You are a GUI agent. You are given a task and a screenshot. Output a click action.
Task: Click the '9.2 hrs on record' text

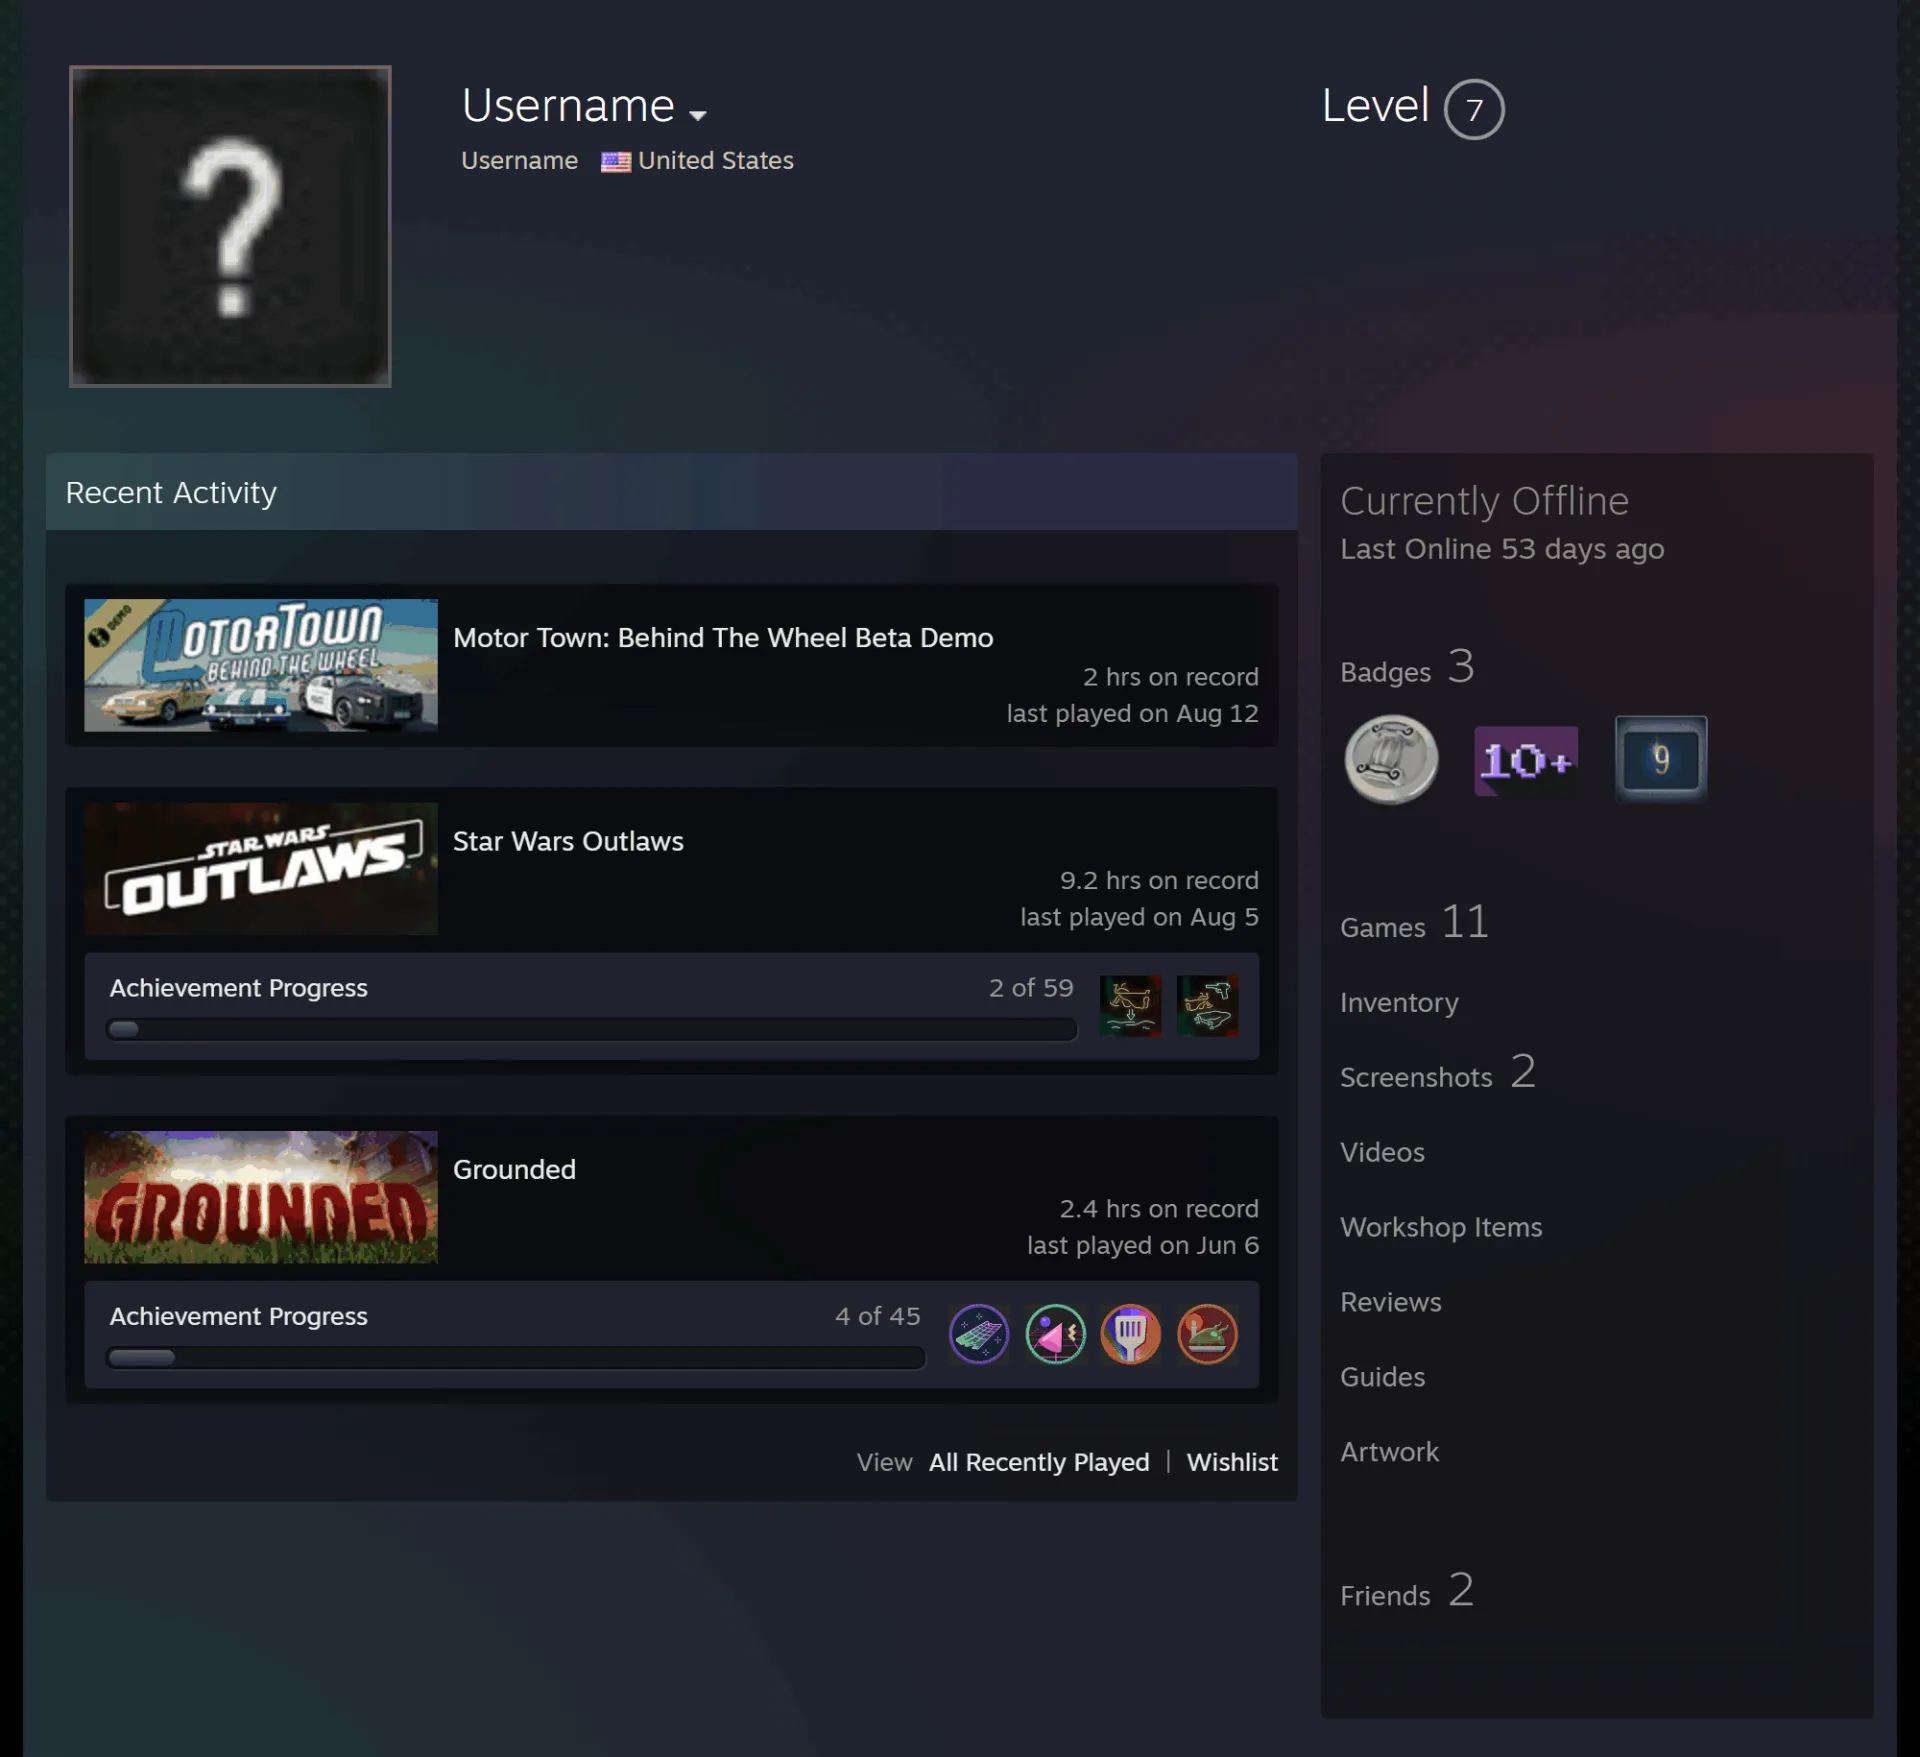pos(1159,880)
